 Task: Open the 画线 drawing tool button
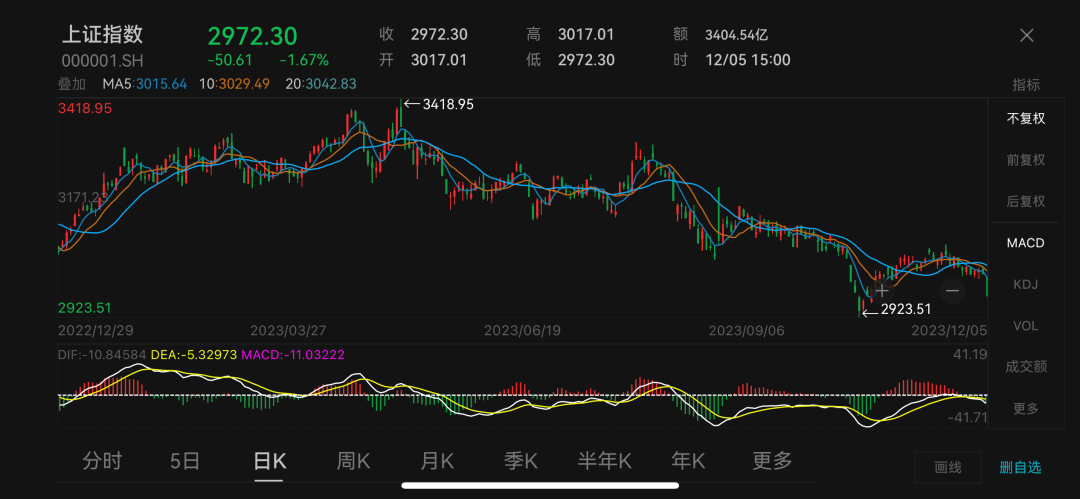tap(948, 467)
